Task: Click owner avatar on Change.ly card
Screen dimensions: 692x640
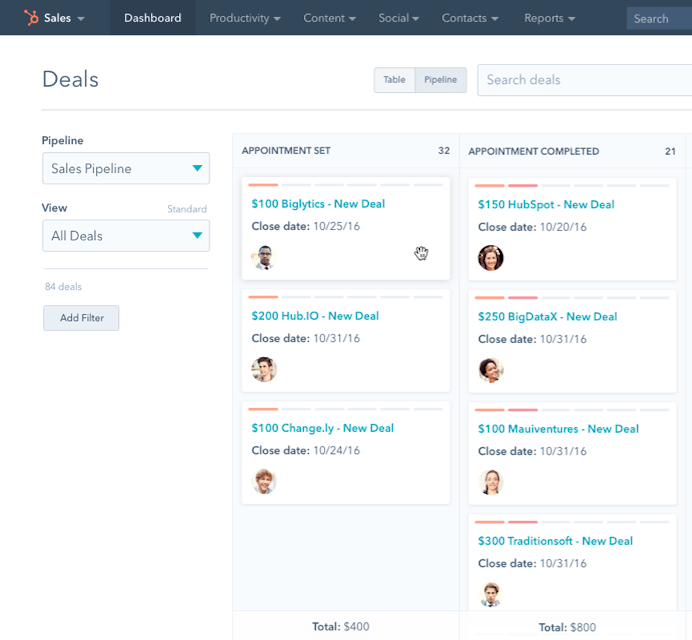Action: click(x=264, y=482)
